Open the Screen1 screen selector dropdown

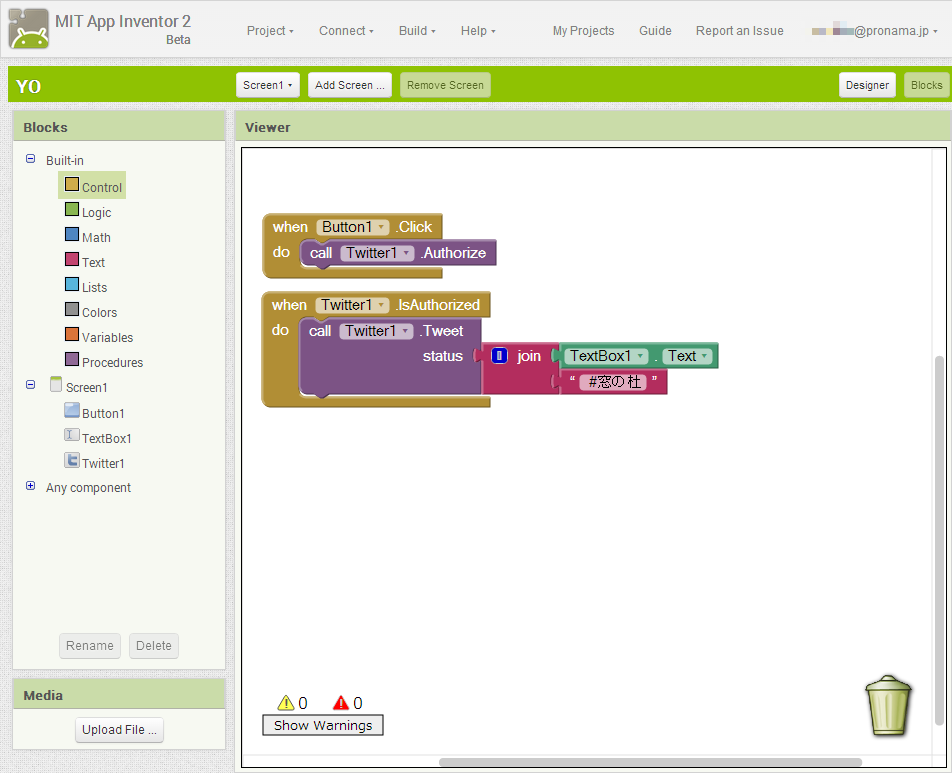(267, 85)
